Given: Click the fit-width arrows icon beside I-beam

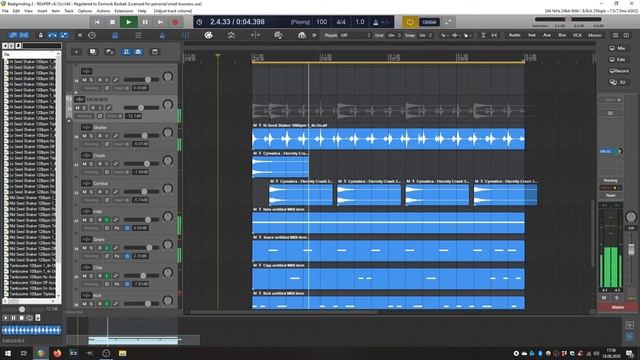Looking at the screenshot, I should coord(494,36).
